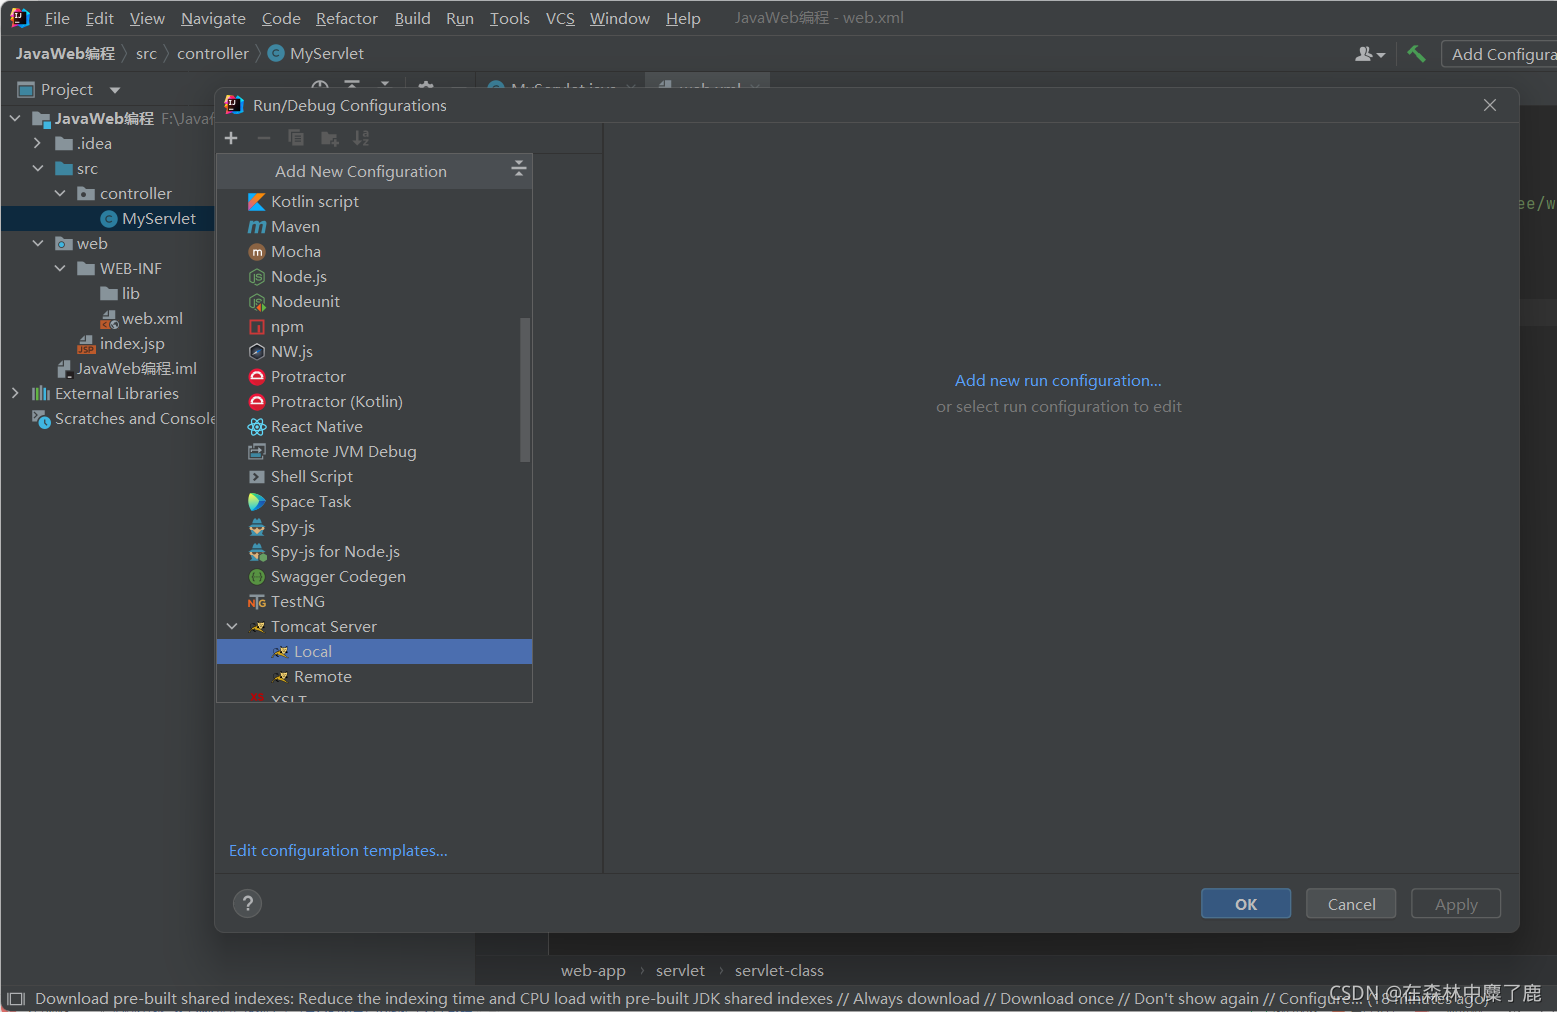
Task: Open the VCS menu
Action: [x=560, y=18]
